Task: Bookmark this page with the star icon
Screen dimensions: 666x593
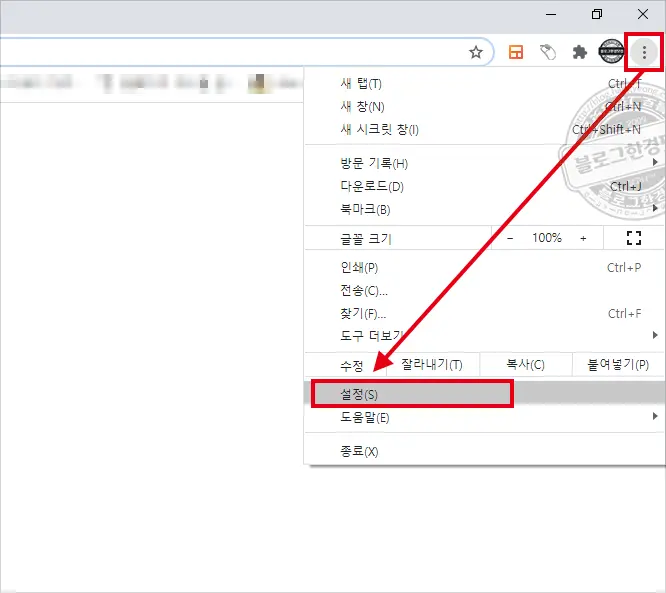Action: [x=476, y=52]
